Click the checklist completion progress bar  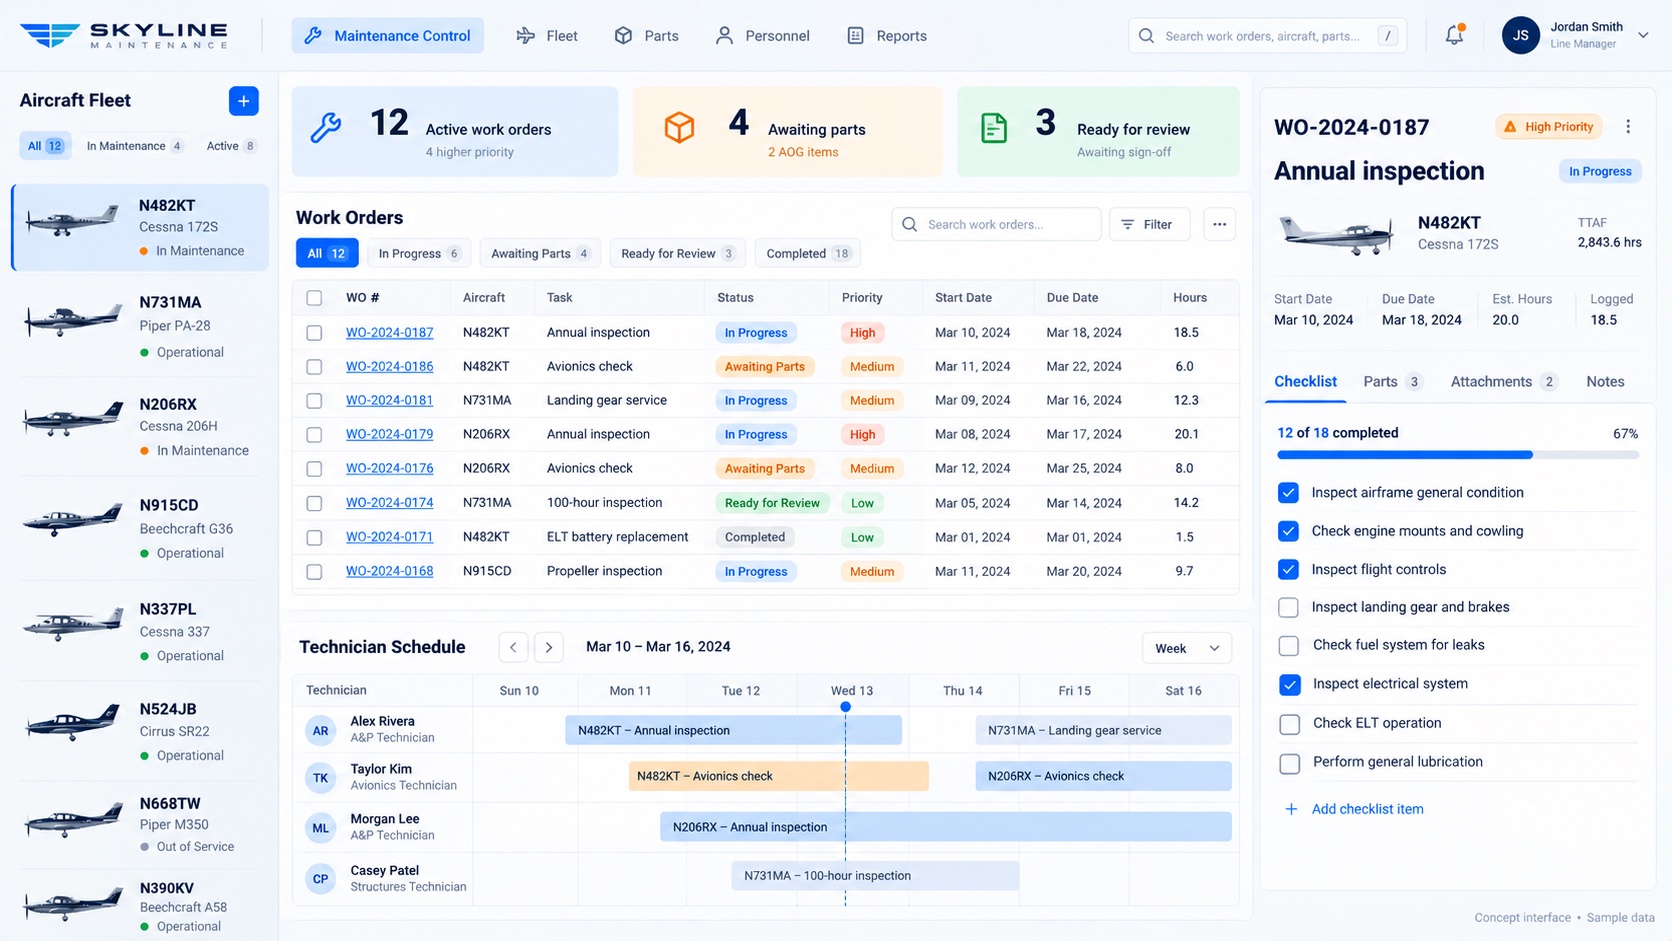[1457, 455]
